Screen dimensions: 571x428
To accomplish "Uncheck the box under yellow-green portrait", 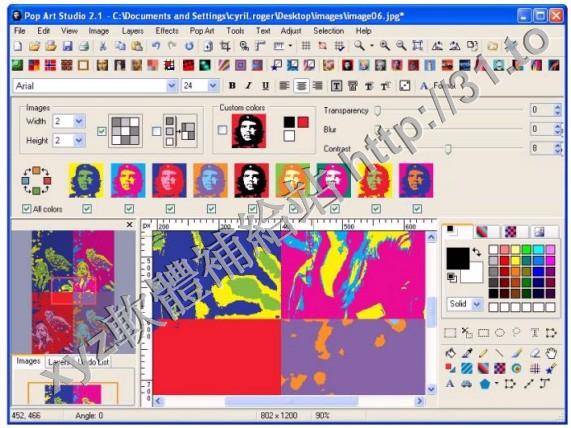I will click(x=87, y=209).
